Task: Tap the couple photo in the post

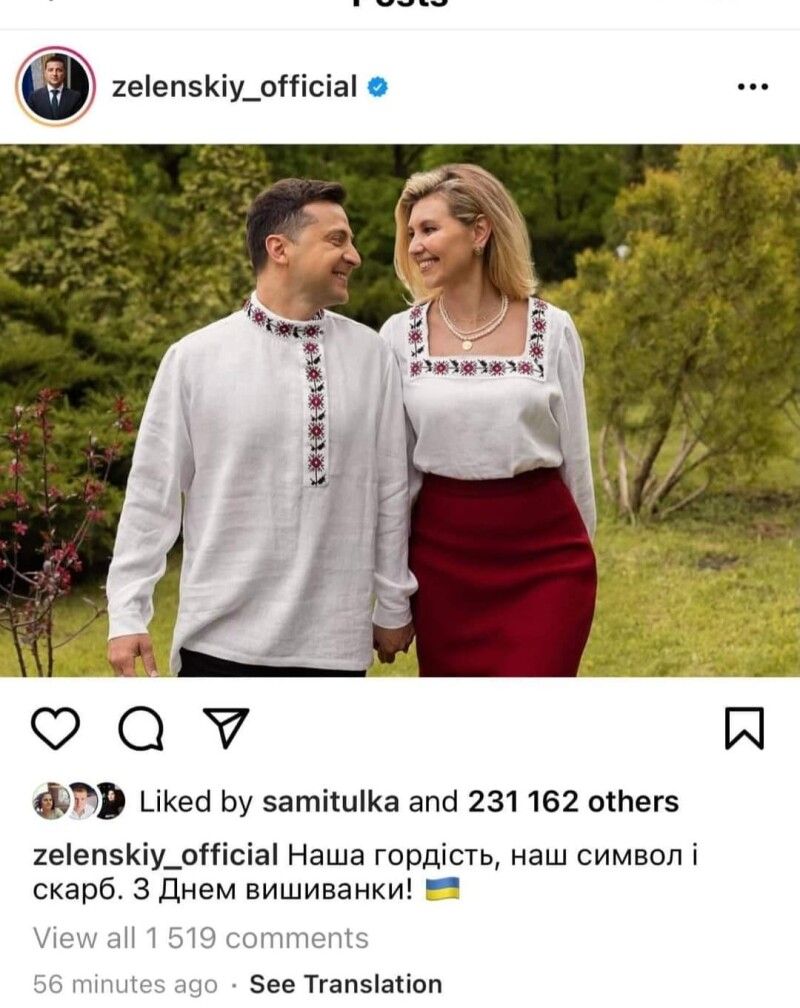Action: coord(400,411)
